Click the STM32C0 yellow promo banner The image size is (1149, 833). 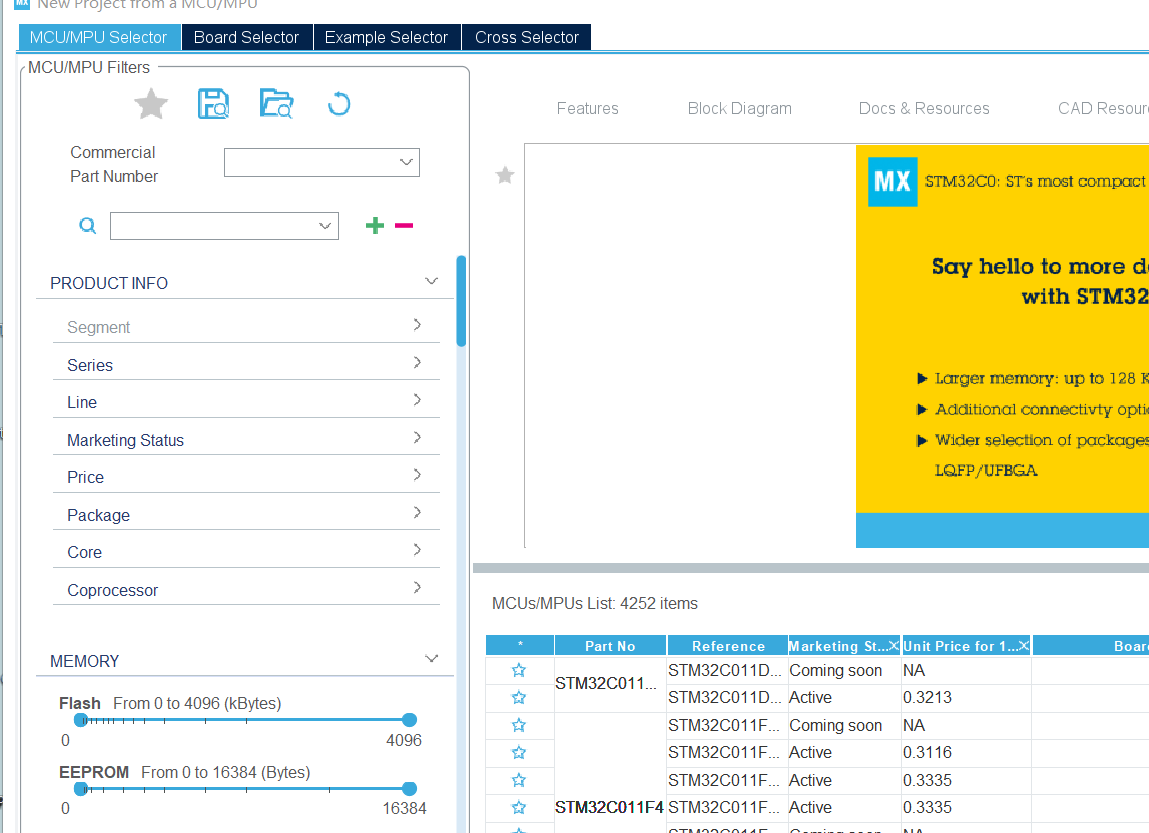[1002, 346]
